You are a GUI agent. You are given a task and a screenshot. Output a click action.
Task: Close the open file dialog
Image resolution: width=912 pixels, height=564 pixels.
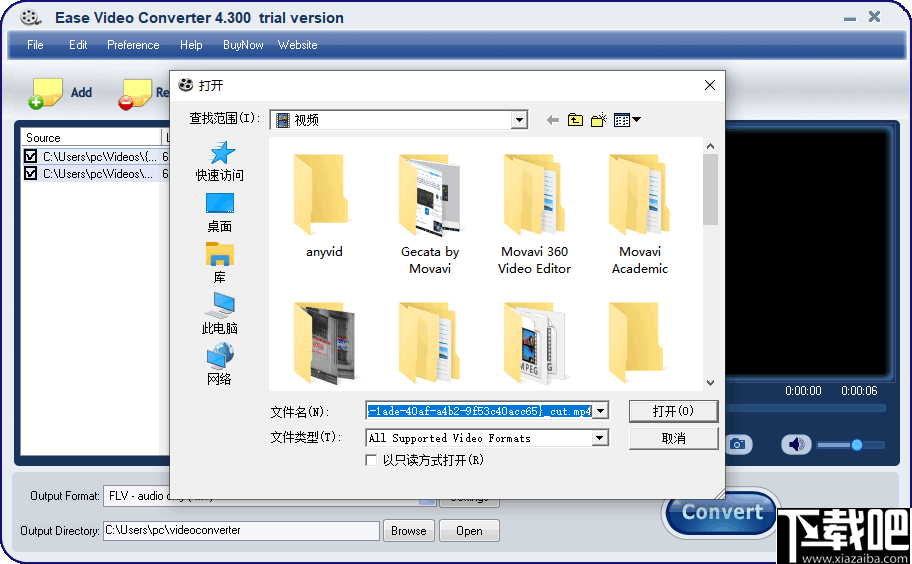point(710,85)
